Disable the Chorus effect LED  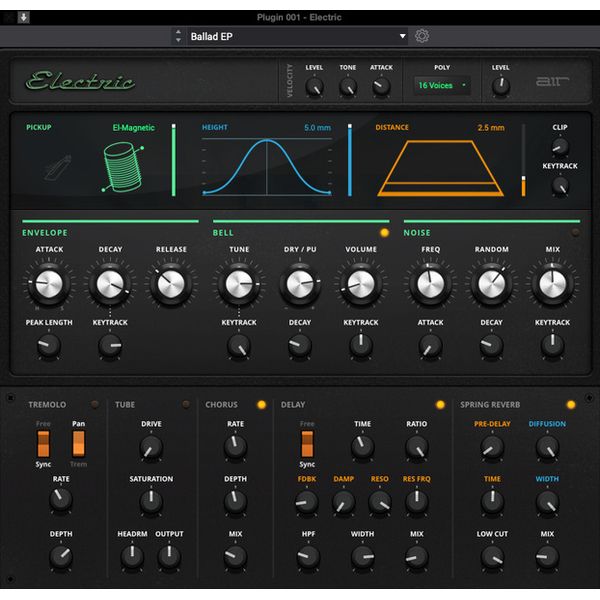pos(262,404)
